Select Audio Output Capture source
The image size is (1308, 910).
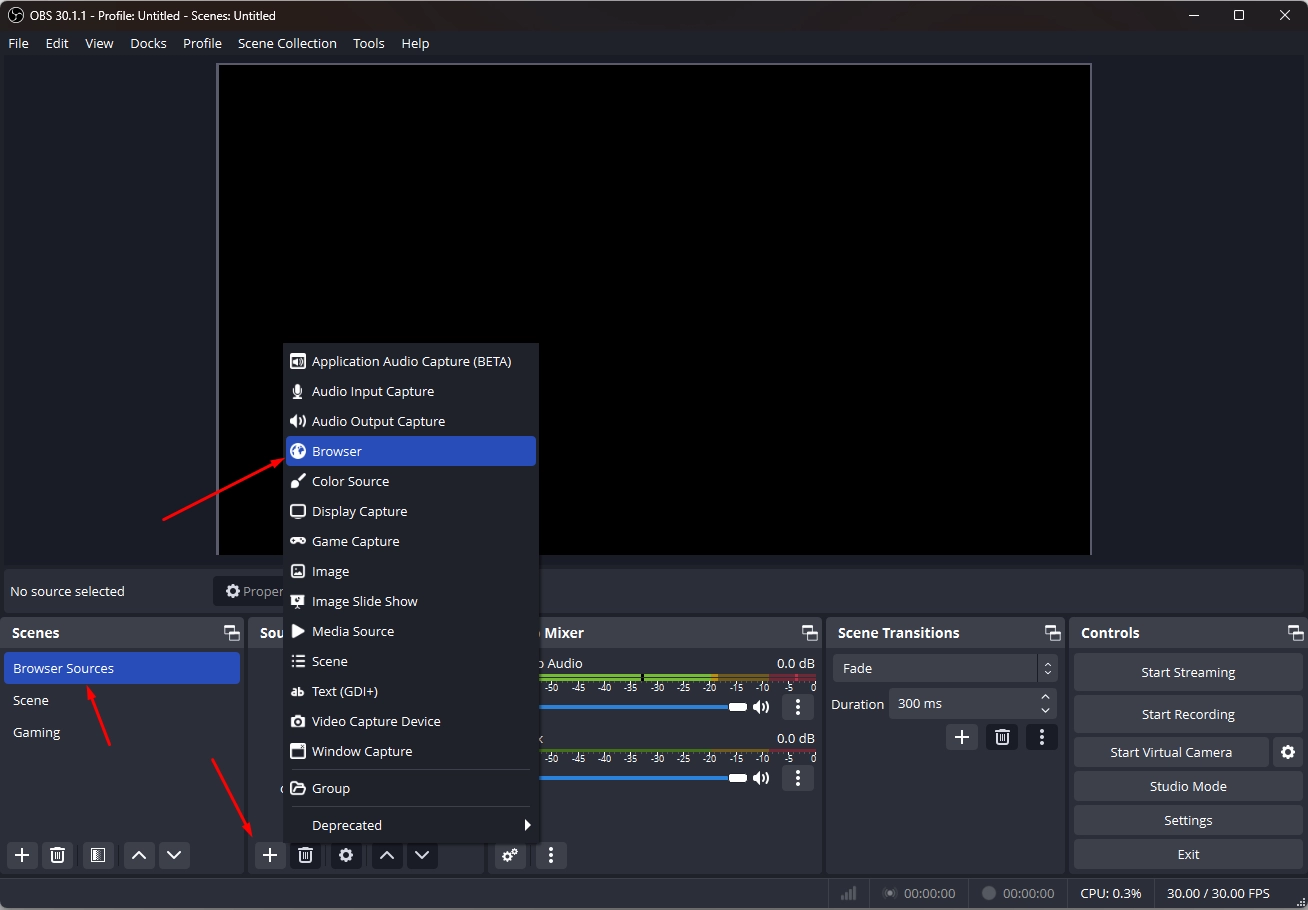pyautogui.click(x=411, y=421)
